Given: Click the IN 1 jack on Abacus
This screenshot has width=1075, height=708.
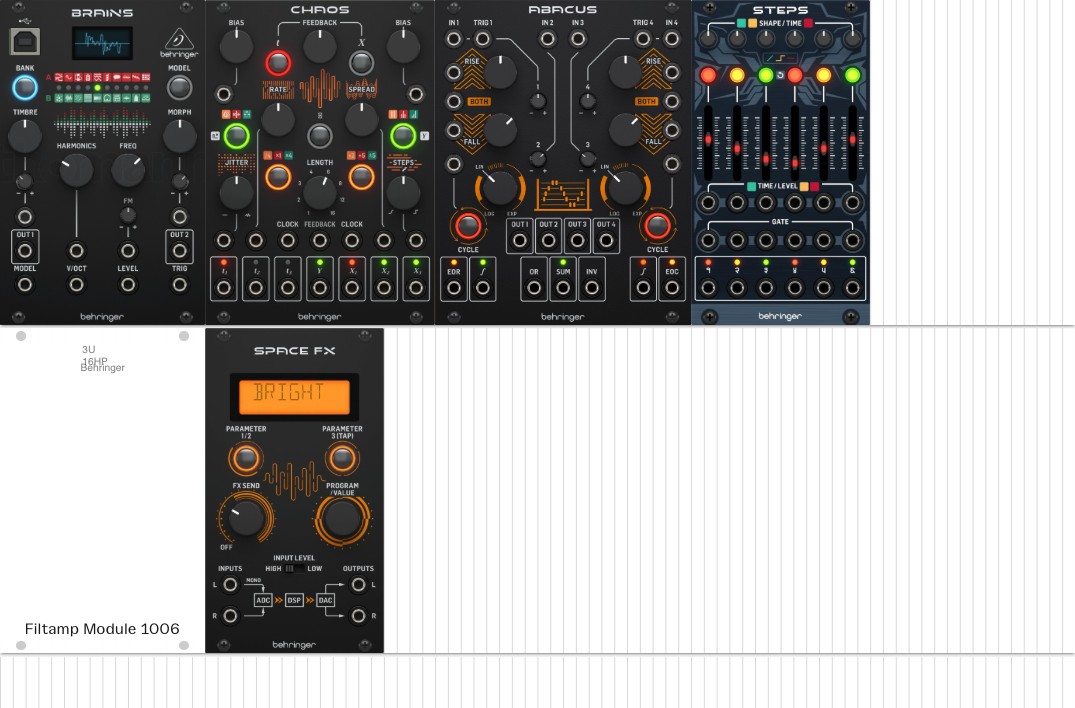Looking at the screenshot, I should [454, 39].
